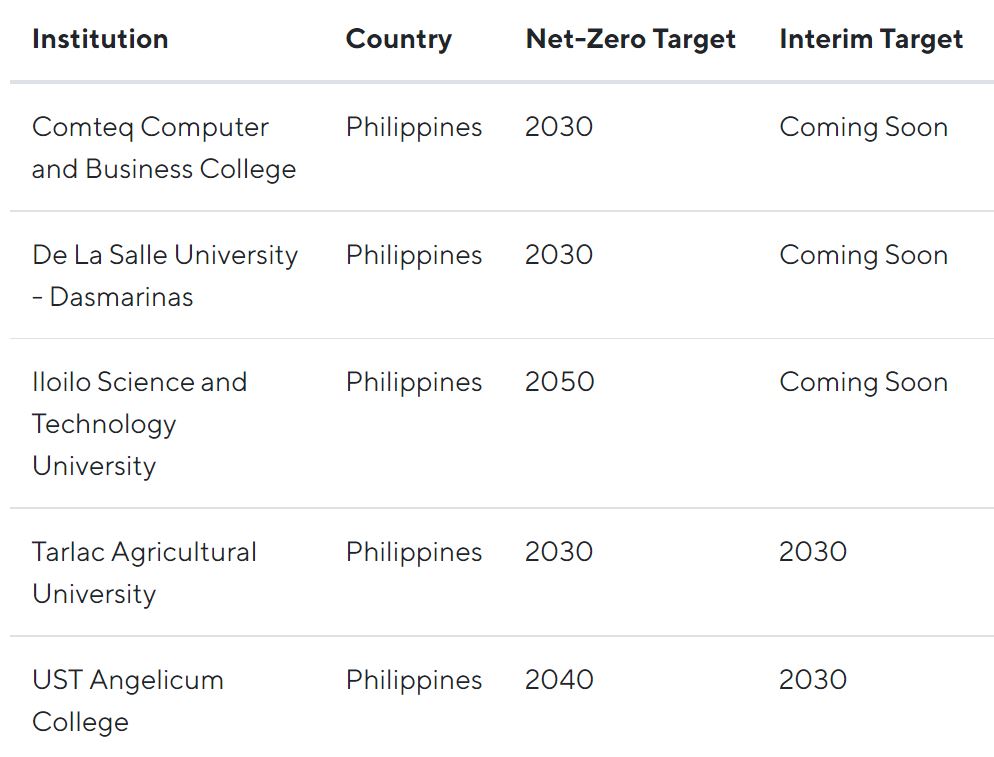Select UST Angelicum's 2040 net-zero target
This screenshot has width=994, height=757.
pyautogui.click(x=559, y=680)
